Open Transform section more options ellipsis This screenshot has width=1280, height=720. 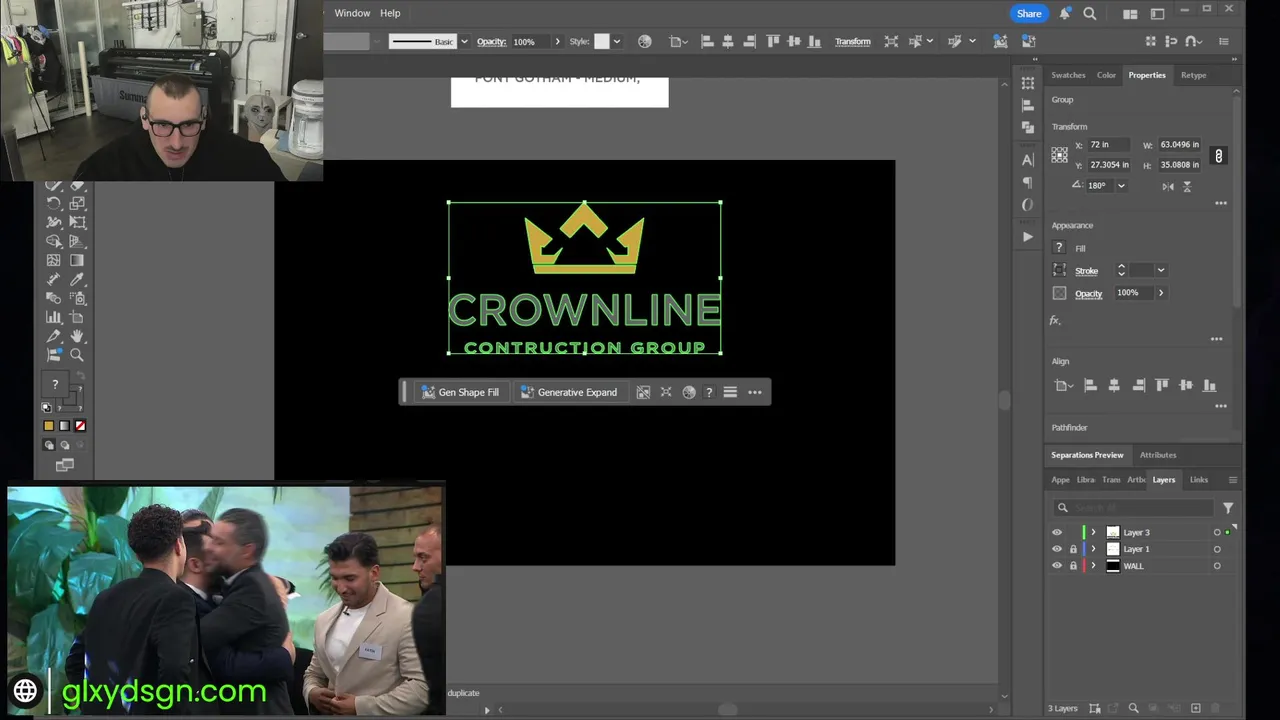(x=1220, y=203)
